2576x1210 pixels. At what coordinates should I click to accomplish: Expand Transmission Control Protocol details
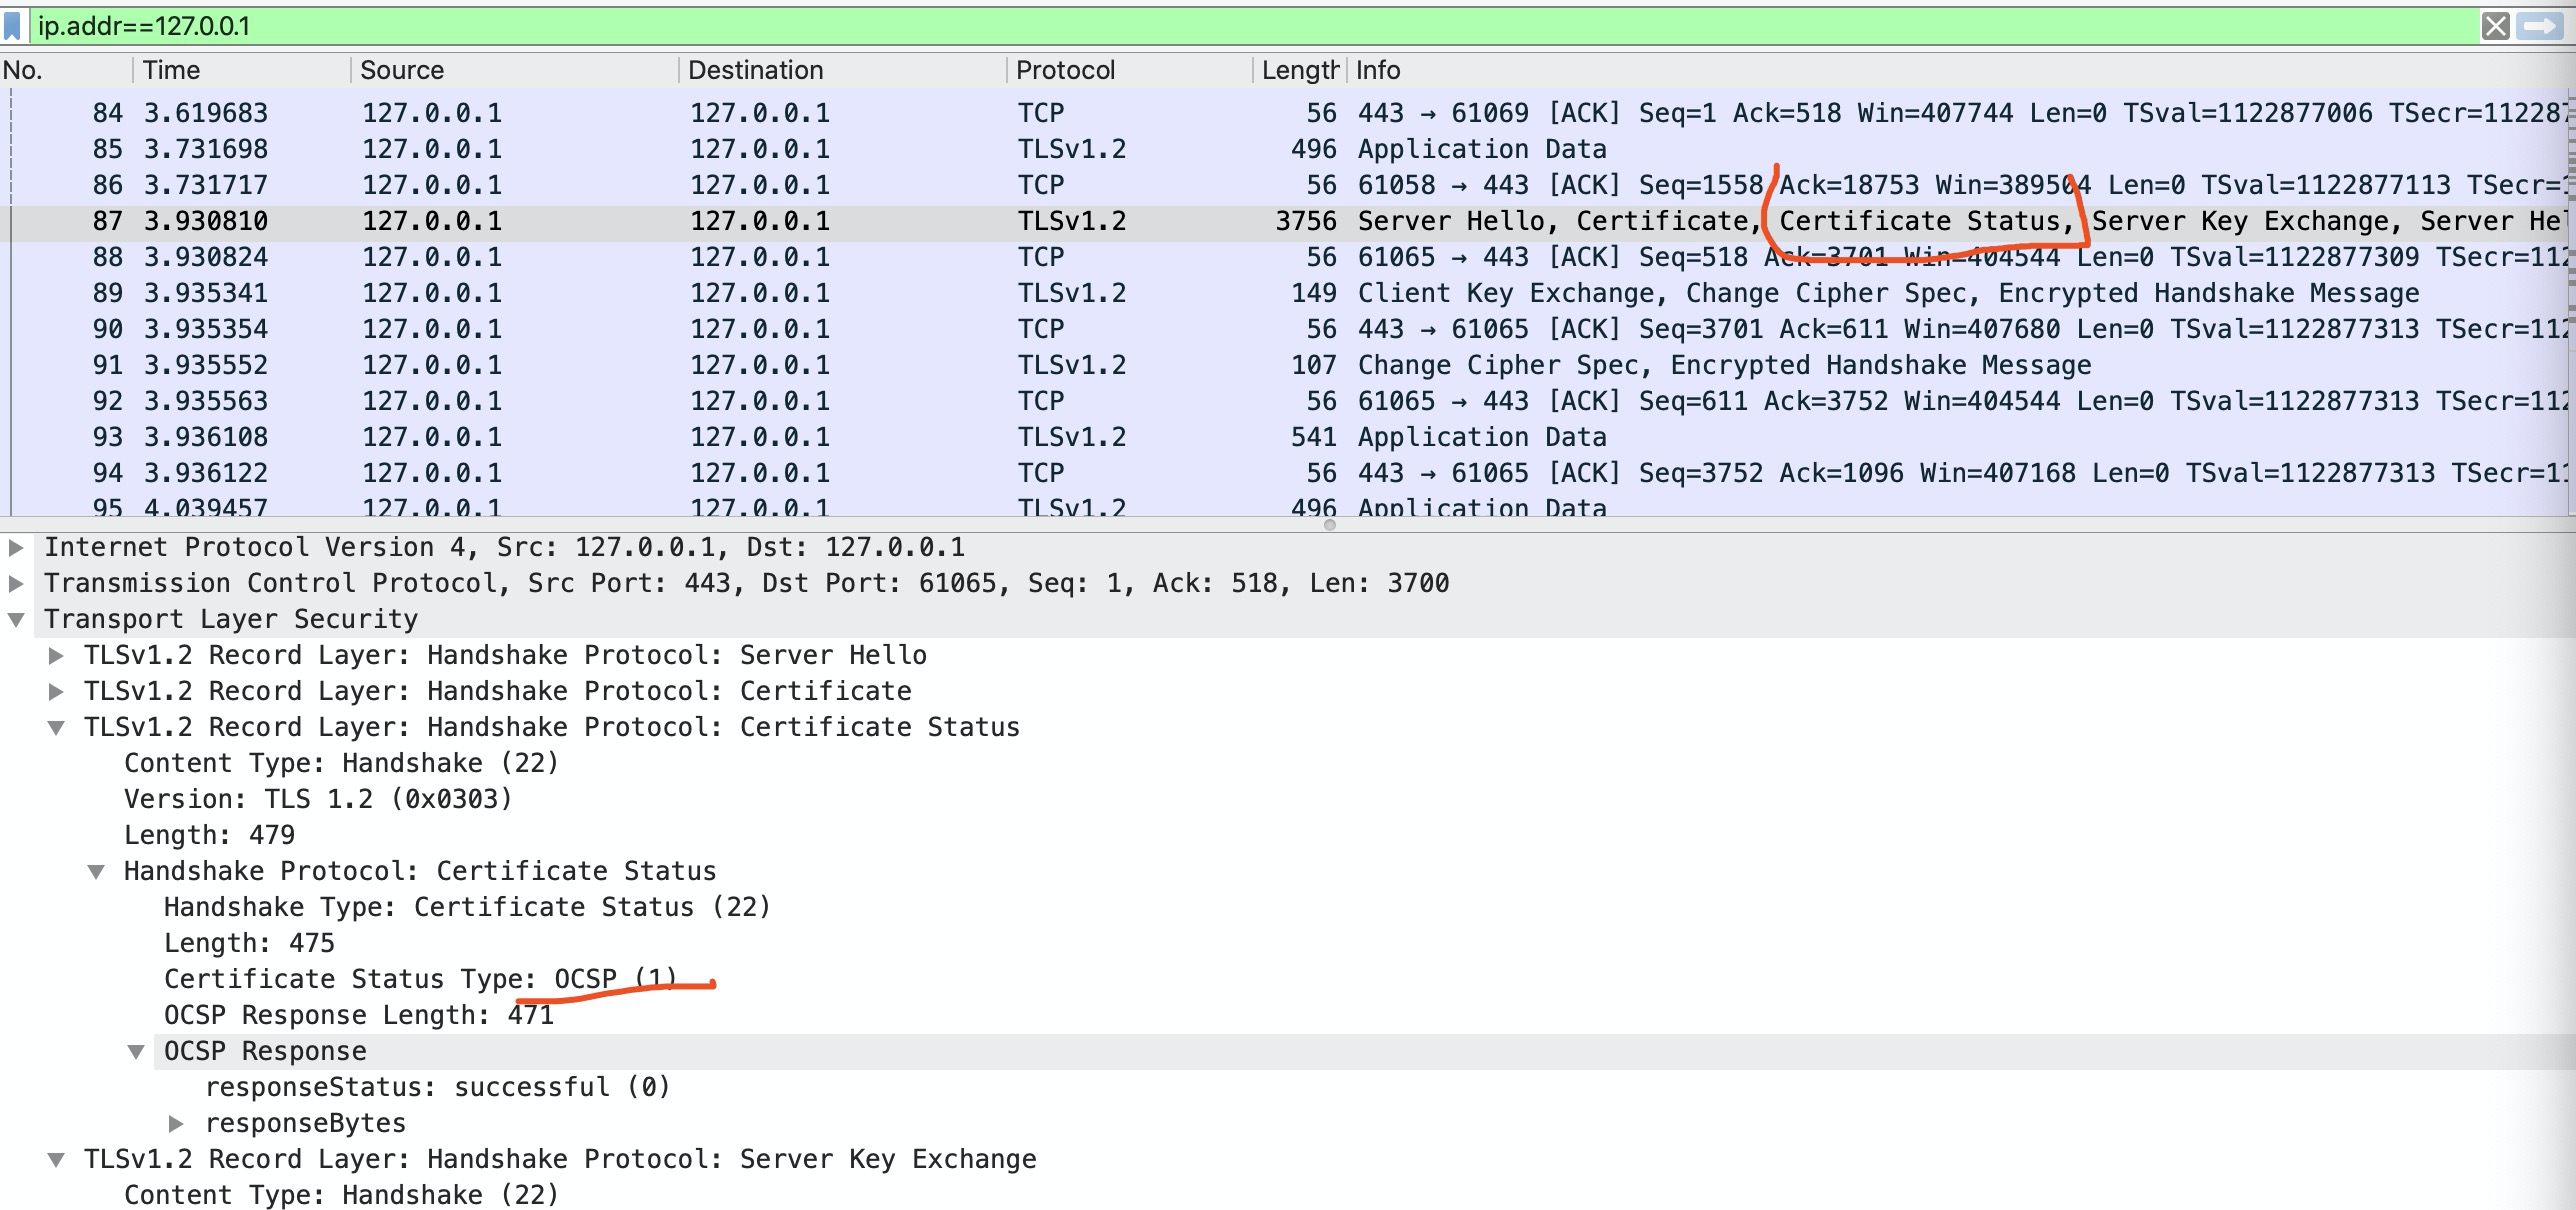pos(17,582)
